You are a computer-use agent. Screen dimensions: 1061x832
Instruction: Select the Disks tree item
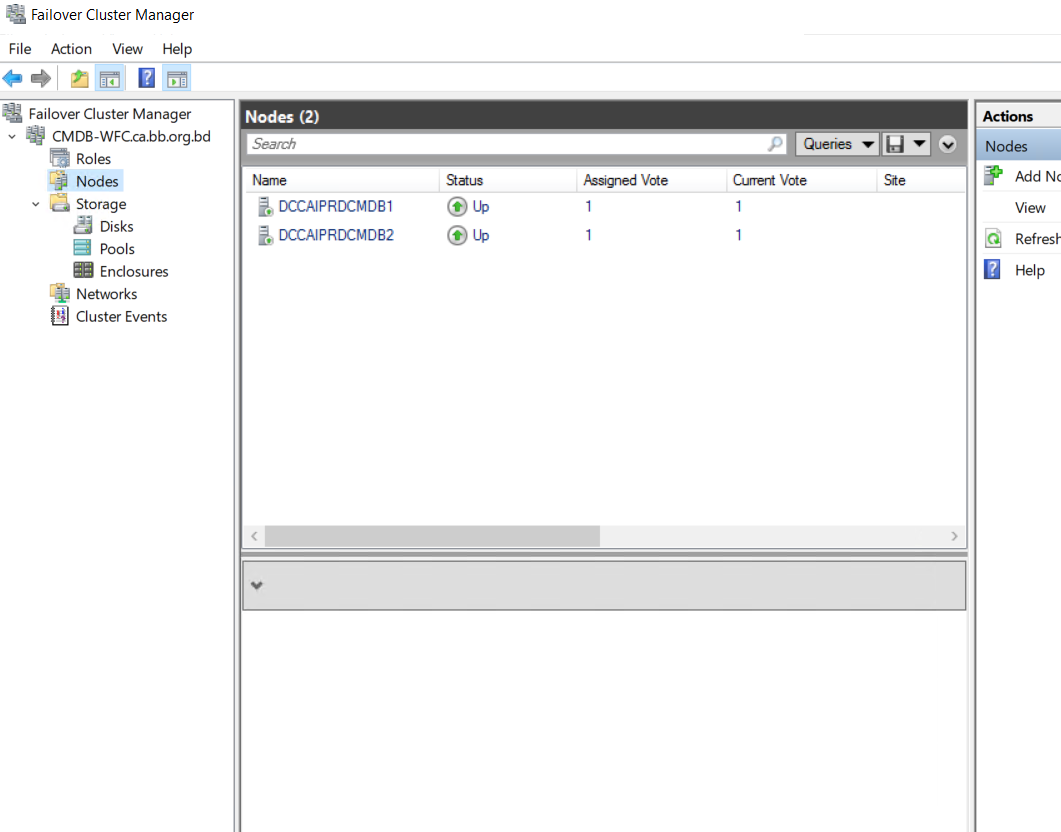tap(116, 227)
